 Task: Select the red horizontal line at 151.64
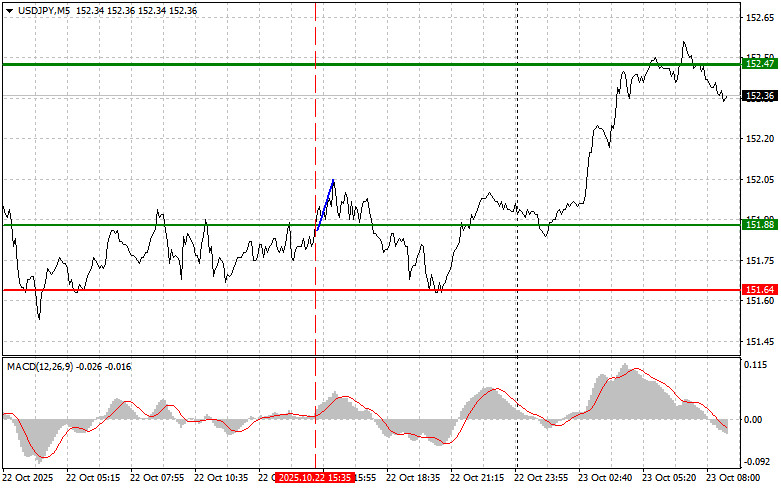click(x=200, y=290)
